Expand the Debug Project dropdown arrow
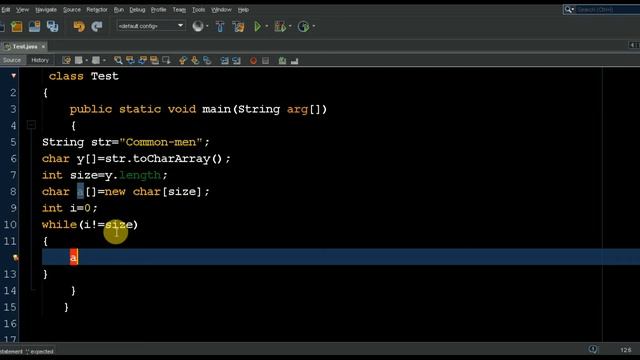Screen dimensions: 640x360 [x=290, y=27]
